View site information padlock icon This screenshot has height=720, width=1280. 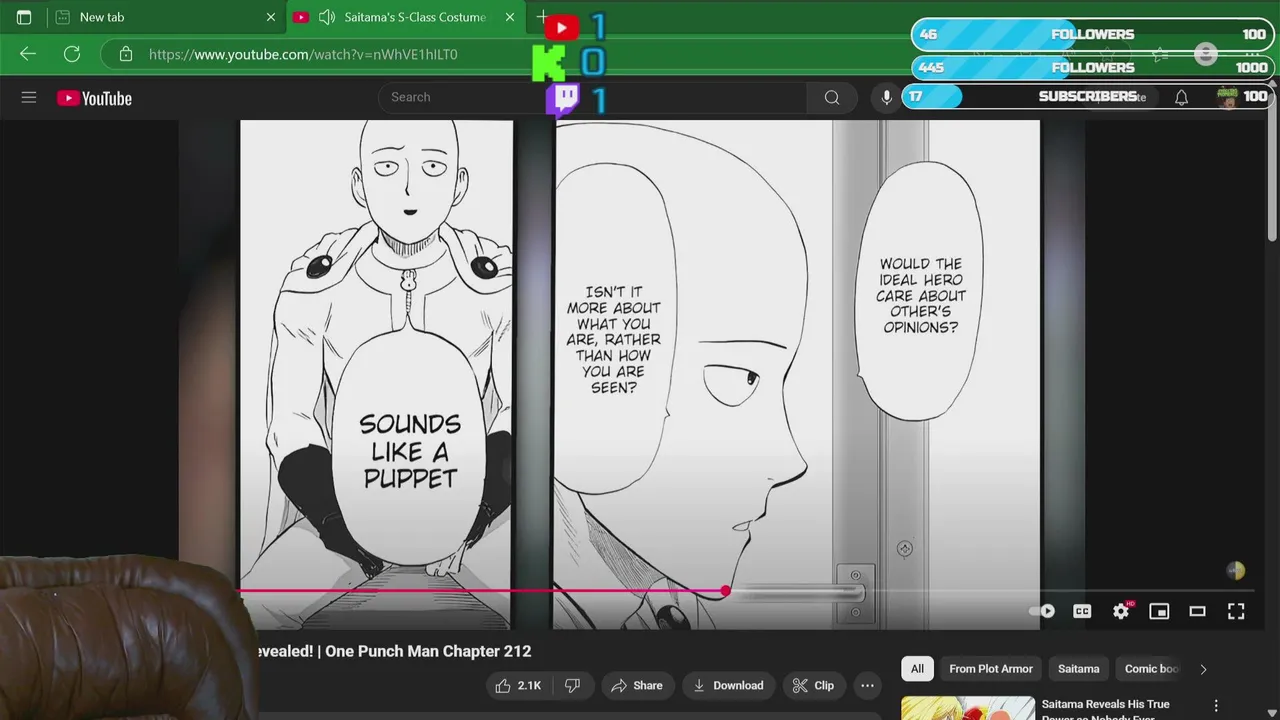click(x=126, y=54)
